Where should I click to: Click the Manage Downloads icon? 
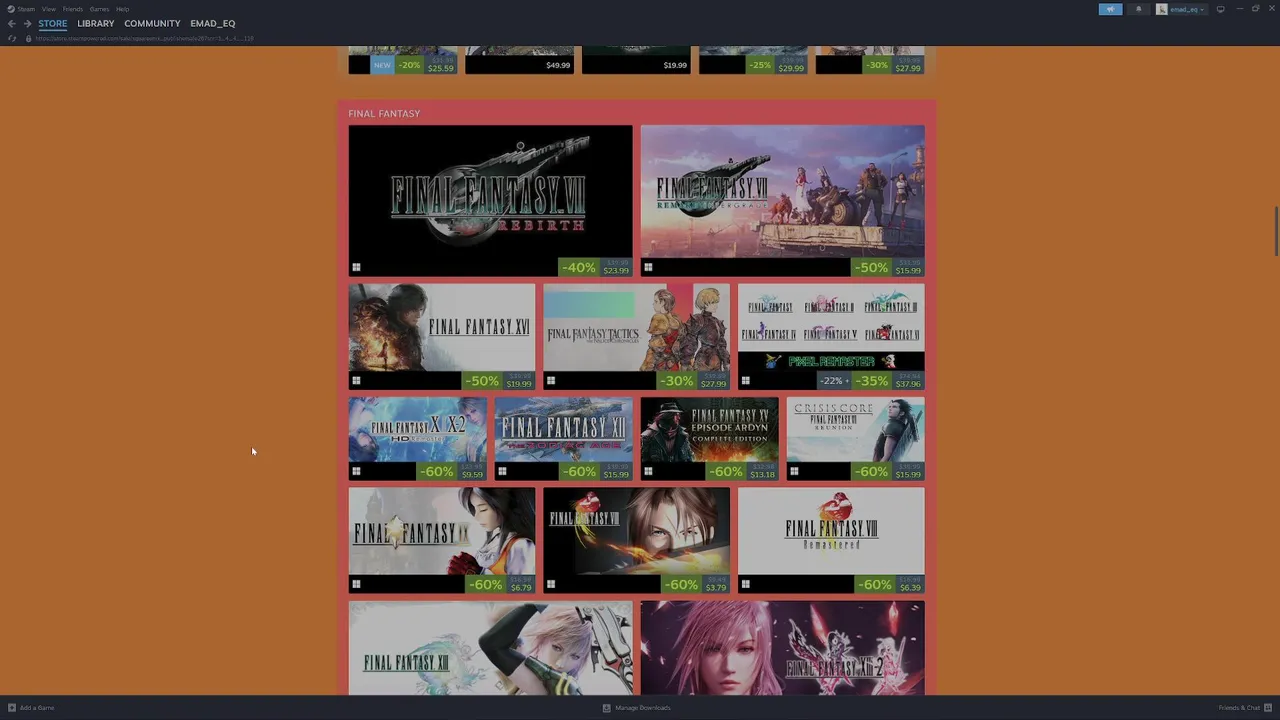(x=606, y=708)
